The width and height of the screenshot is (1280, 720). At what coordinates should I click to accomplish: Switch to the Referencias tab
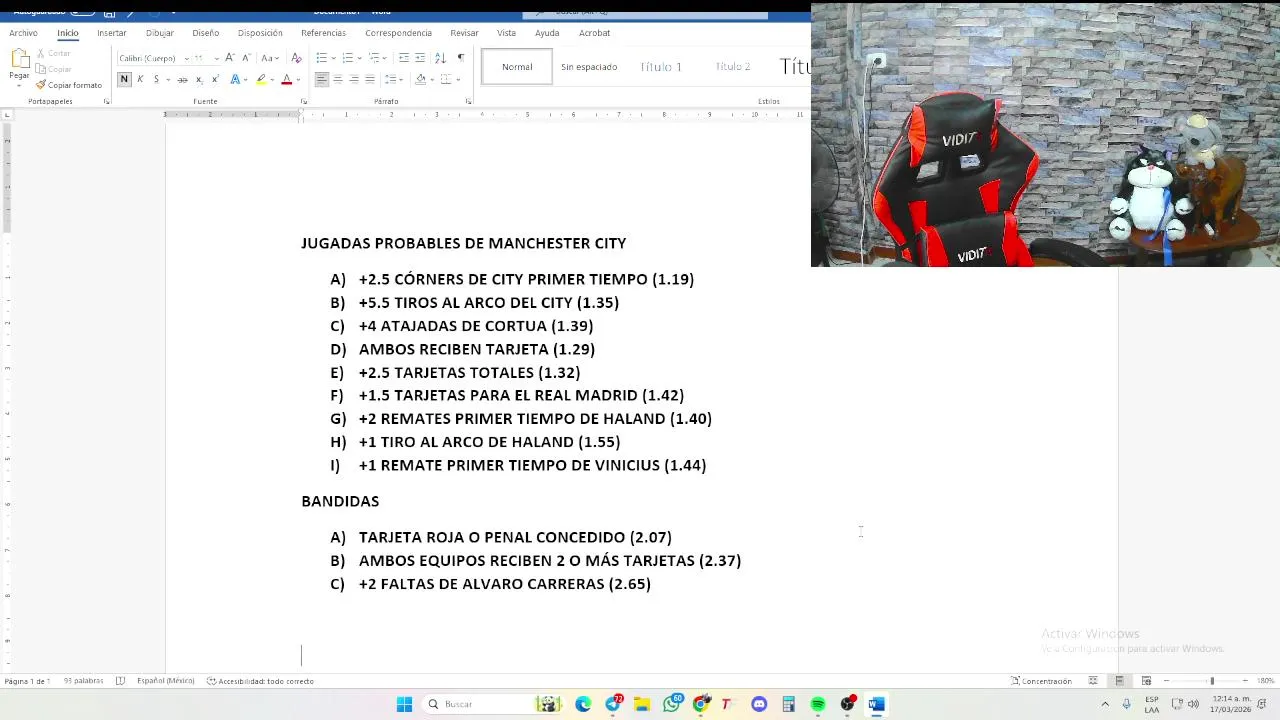[x=323, y=33]
